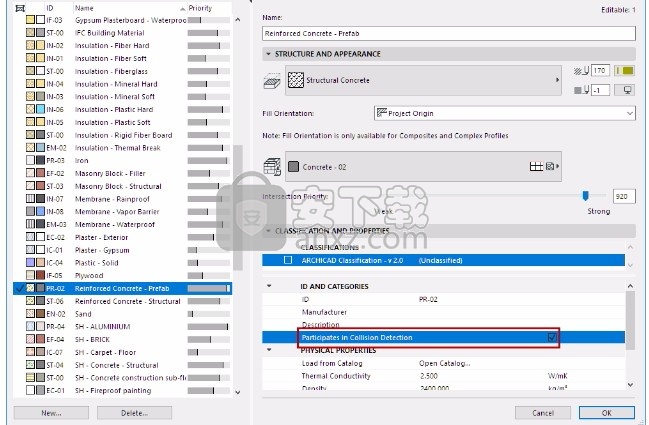Click the monitor background pen button
The height and width of the screenshot is (425, 649).
(624, 90)
